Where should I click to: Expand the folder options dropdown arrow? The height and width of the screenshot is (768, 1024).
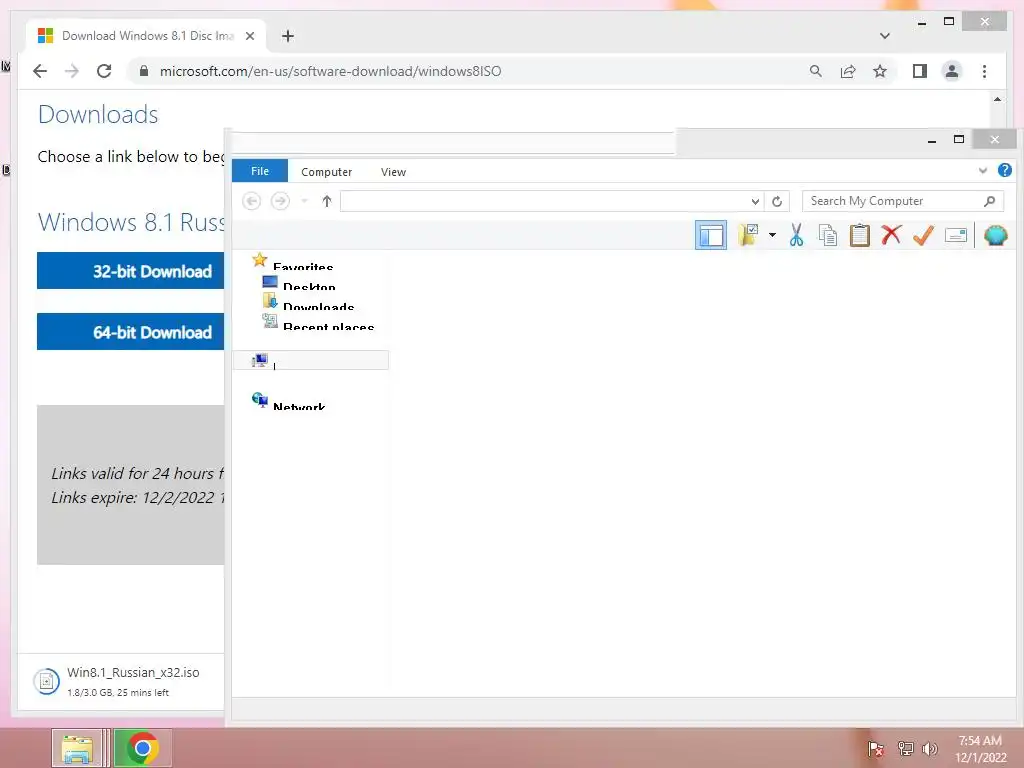[x=772, y=235]
